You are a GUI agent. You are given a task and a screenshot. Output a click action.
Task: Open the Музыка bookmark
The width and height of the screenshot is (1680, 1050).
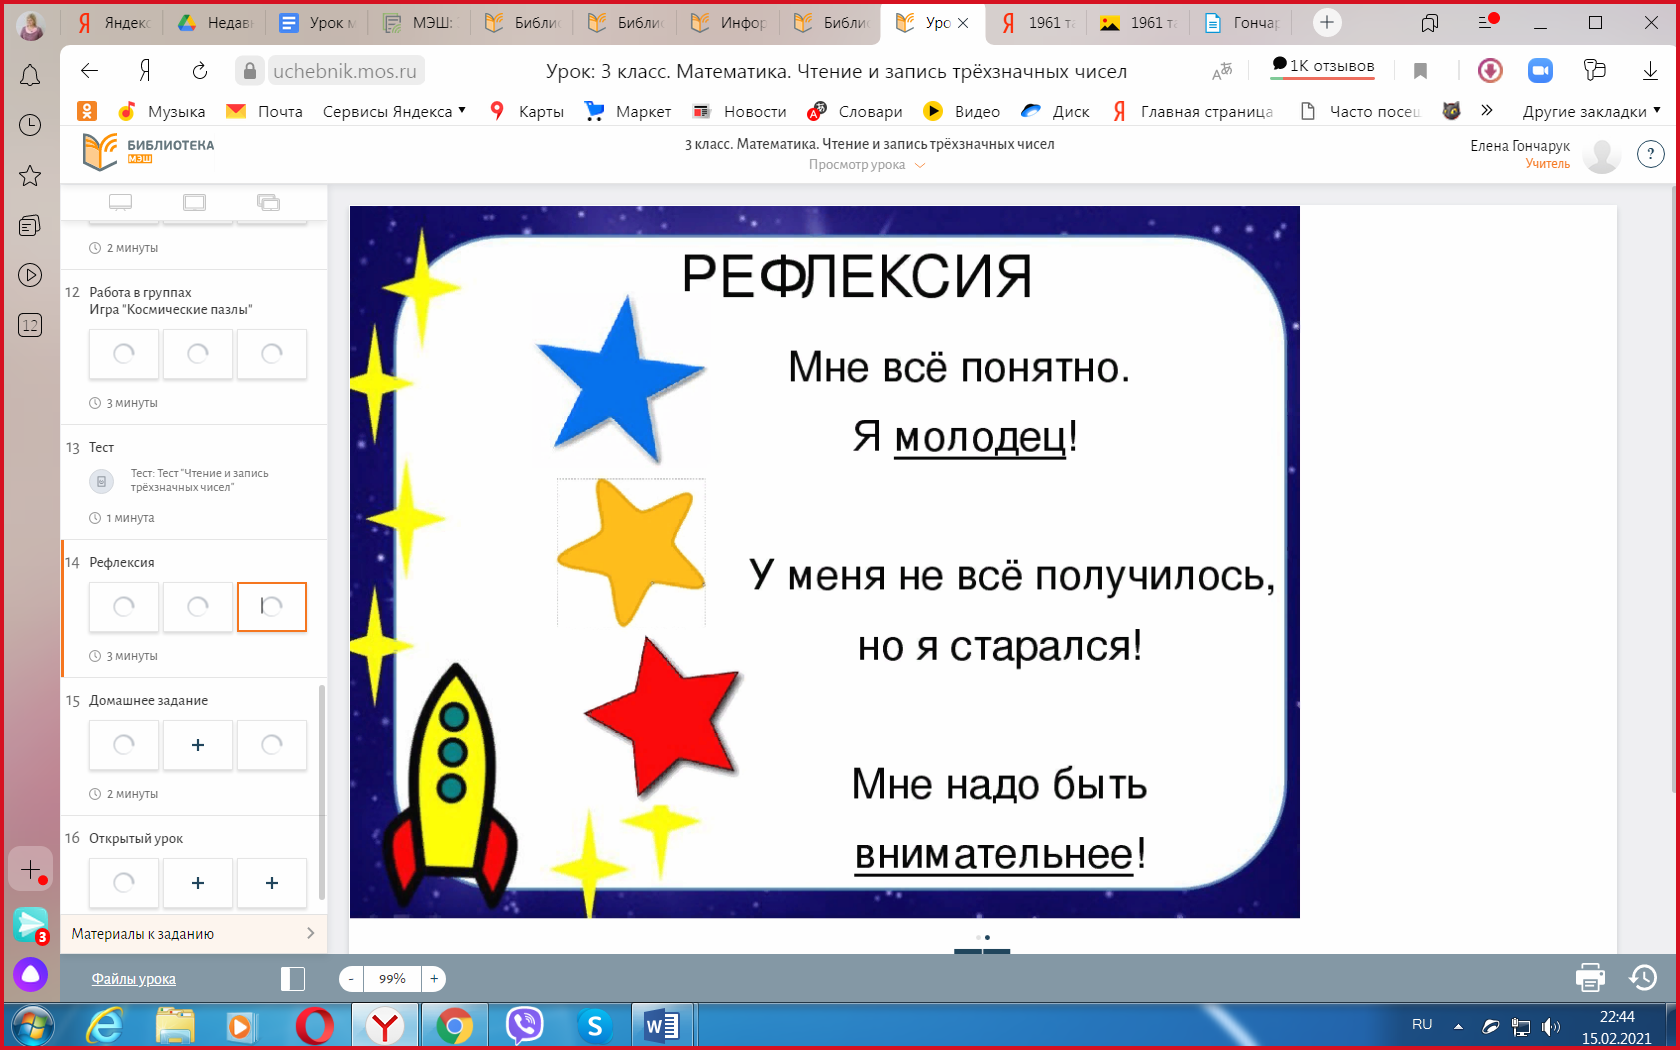pyautogui.click(x=162, y=111)
